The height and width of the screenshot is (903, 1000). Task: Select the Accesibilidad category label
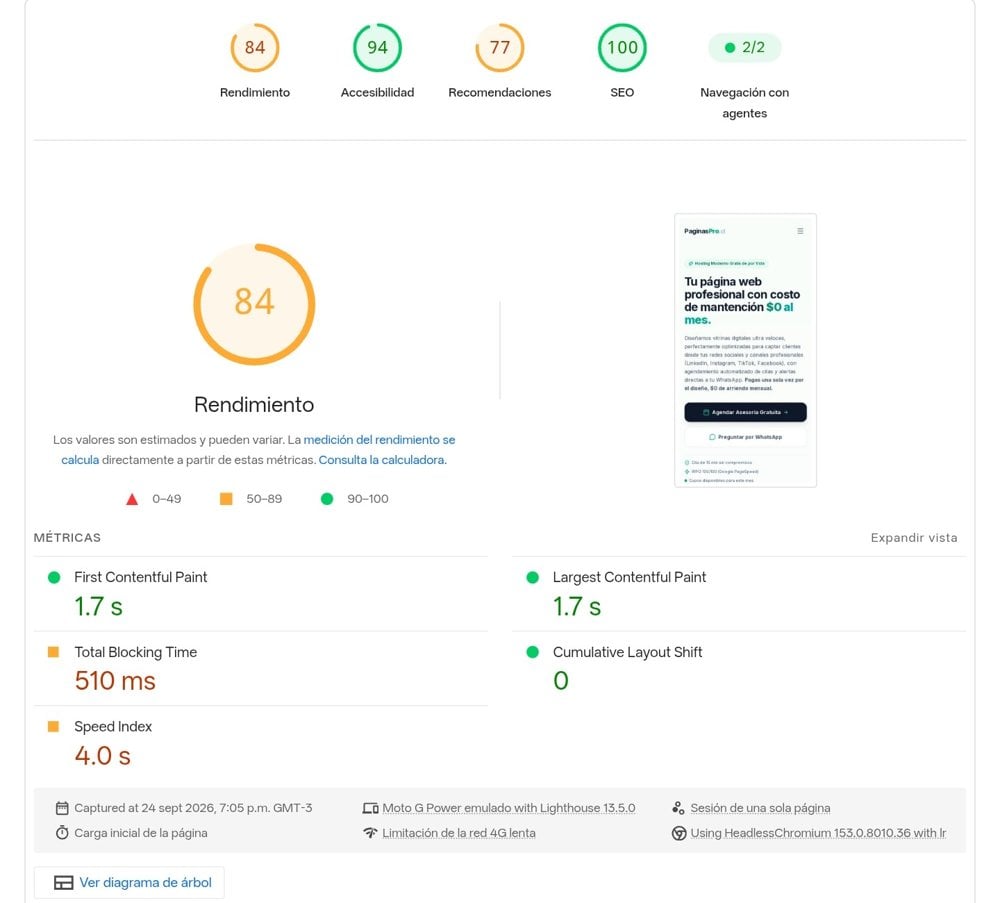point(377,92)
